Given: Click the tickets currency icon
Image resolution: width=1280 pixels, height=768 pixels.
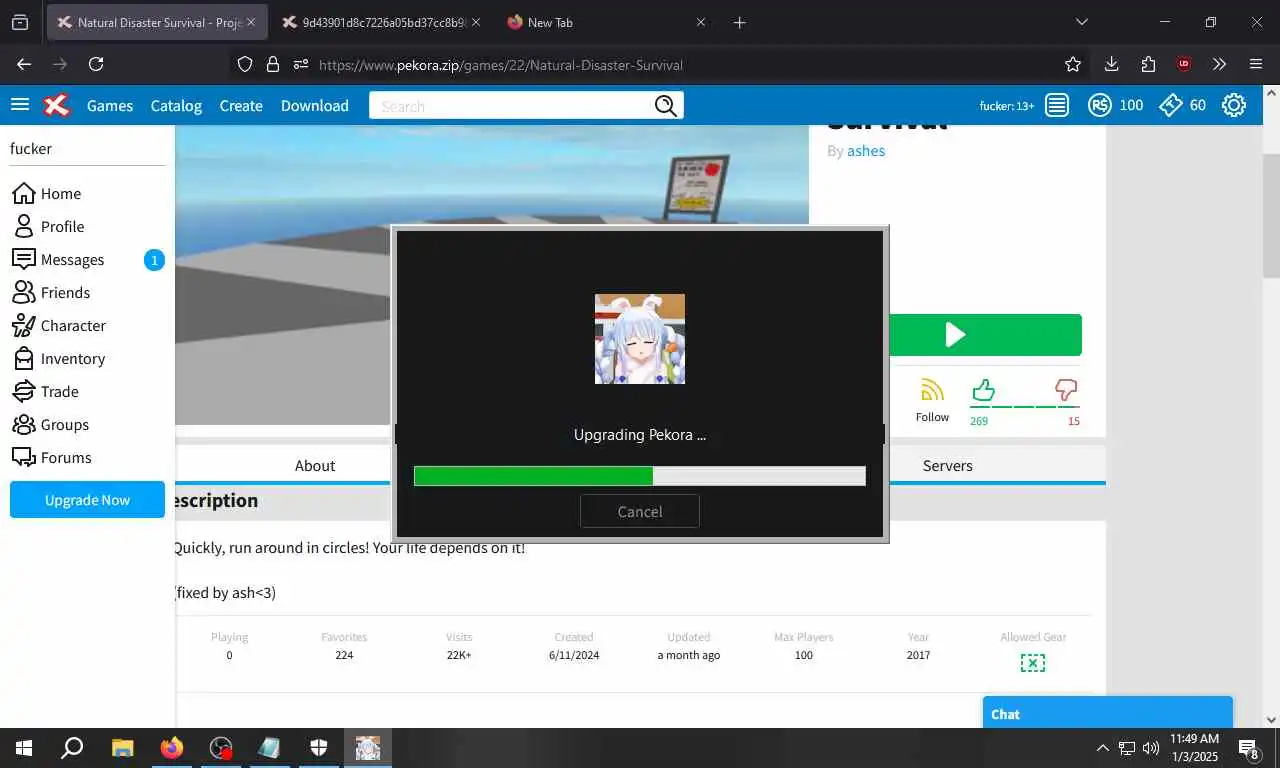Looking at the screenshot, I should 1171,105.
